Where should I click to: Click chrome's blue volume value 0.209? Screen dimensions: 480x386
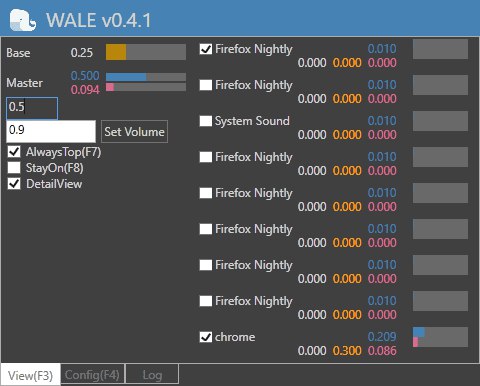[382, 337]
